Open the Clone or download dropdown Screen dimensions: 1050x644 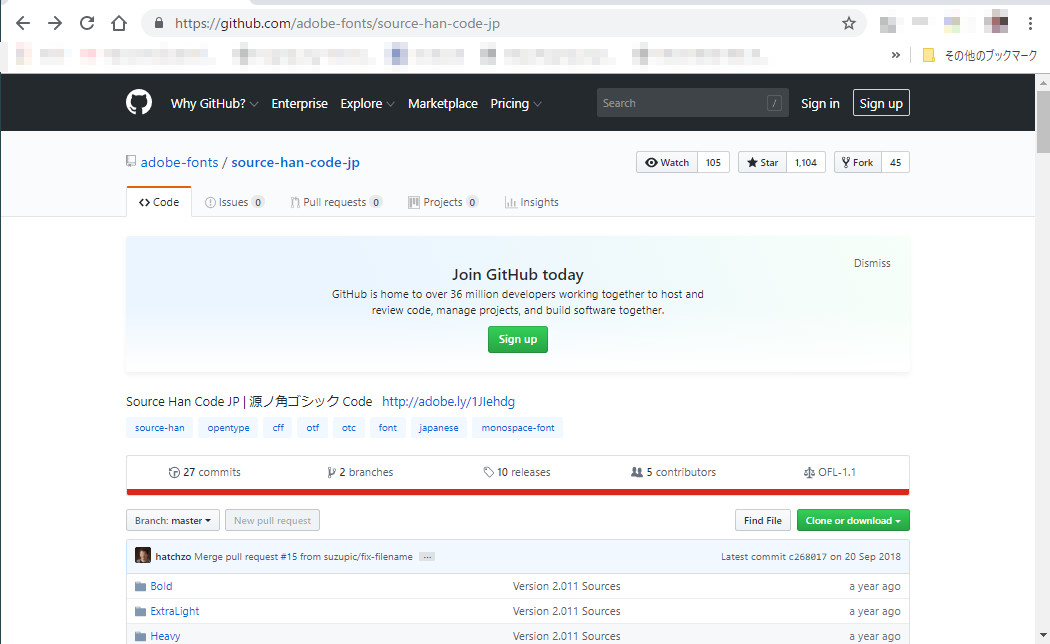[853, 520]
